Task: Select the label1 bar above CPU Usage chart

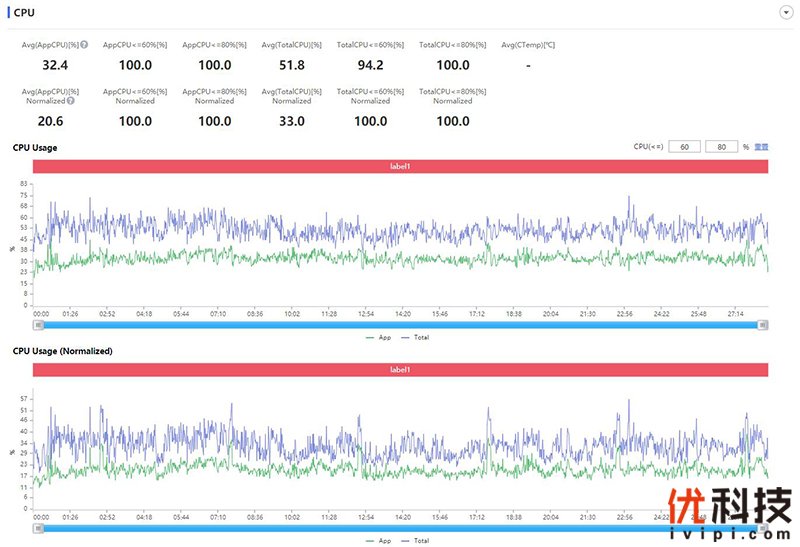Action: pos(400,166)
